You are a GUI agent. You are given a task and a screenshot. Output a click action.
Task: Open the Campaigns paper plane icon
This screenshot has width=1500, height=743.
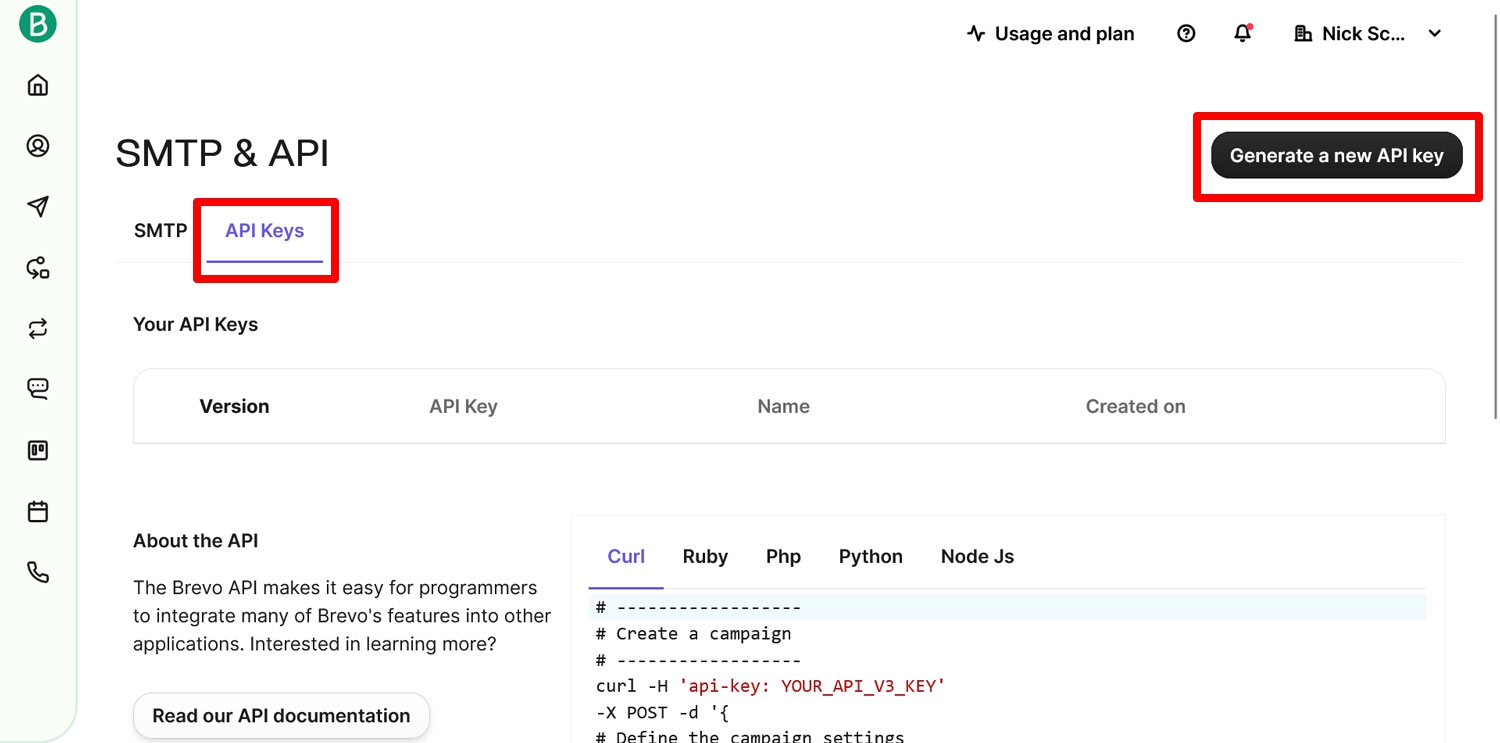click(38, 207)
